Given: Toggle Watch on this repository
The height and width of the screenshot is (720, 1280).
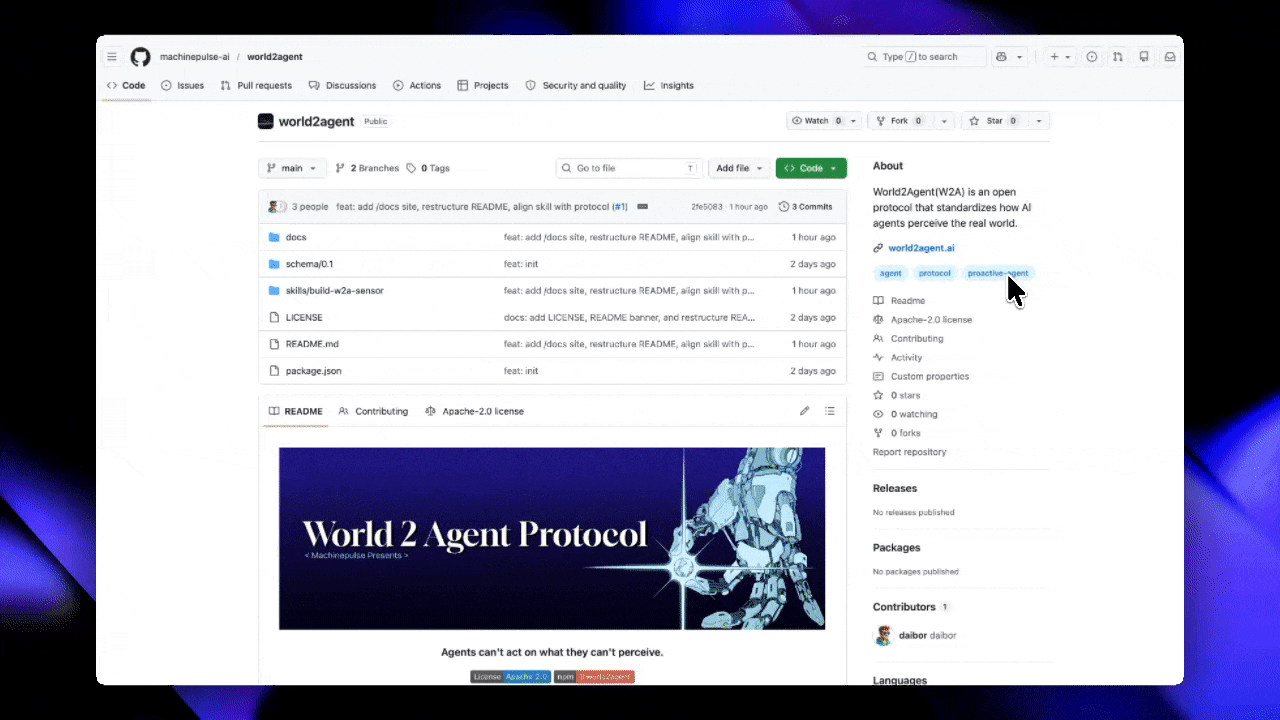Looking at the screenshot, I should tap(816, 121).
